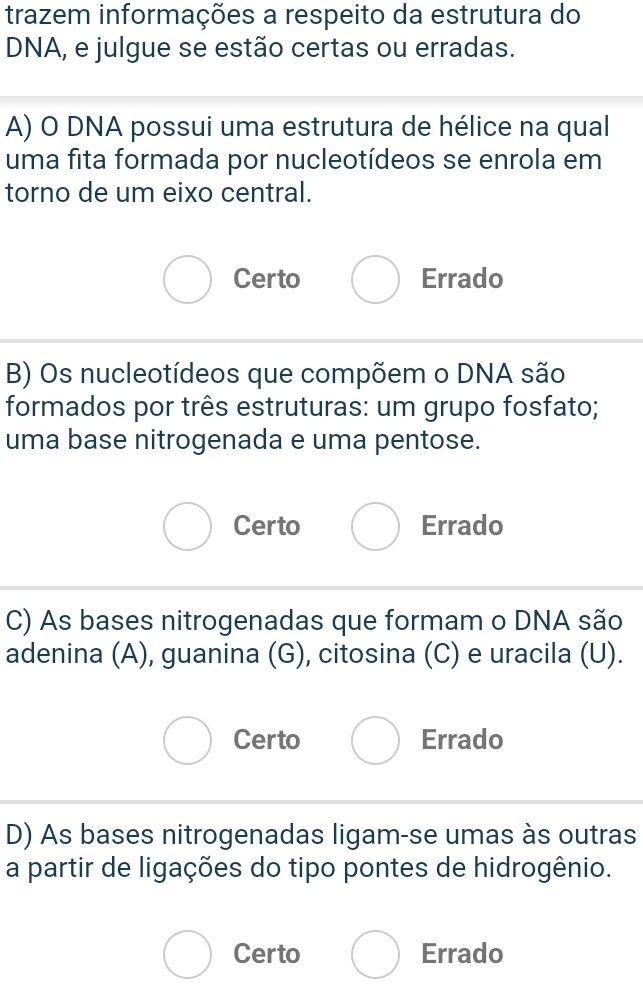
Task: Click the "Certo" text label under statement C
Action: [266, 740]
